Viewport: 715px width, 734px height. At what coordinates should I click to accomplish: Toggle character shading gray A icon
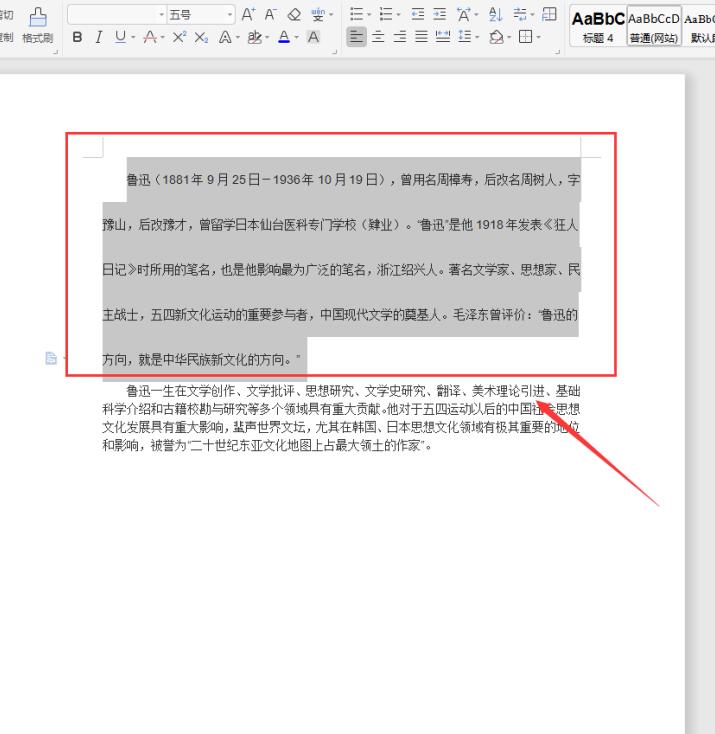point(313,37)
